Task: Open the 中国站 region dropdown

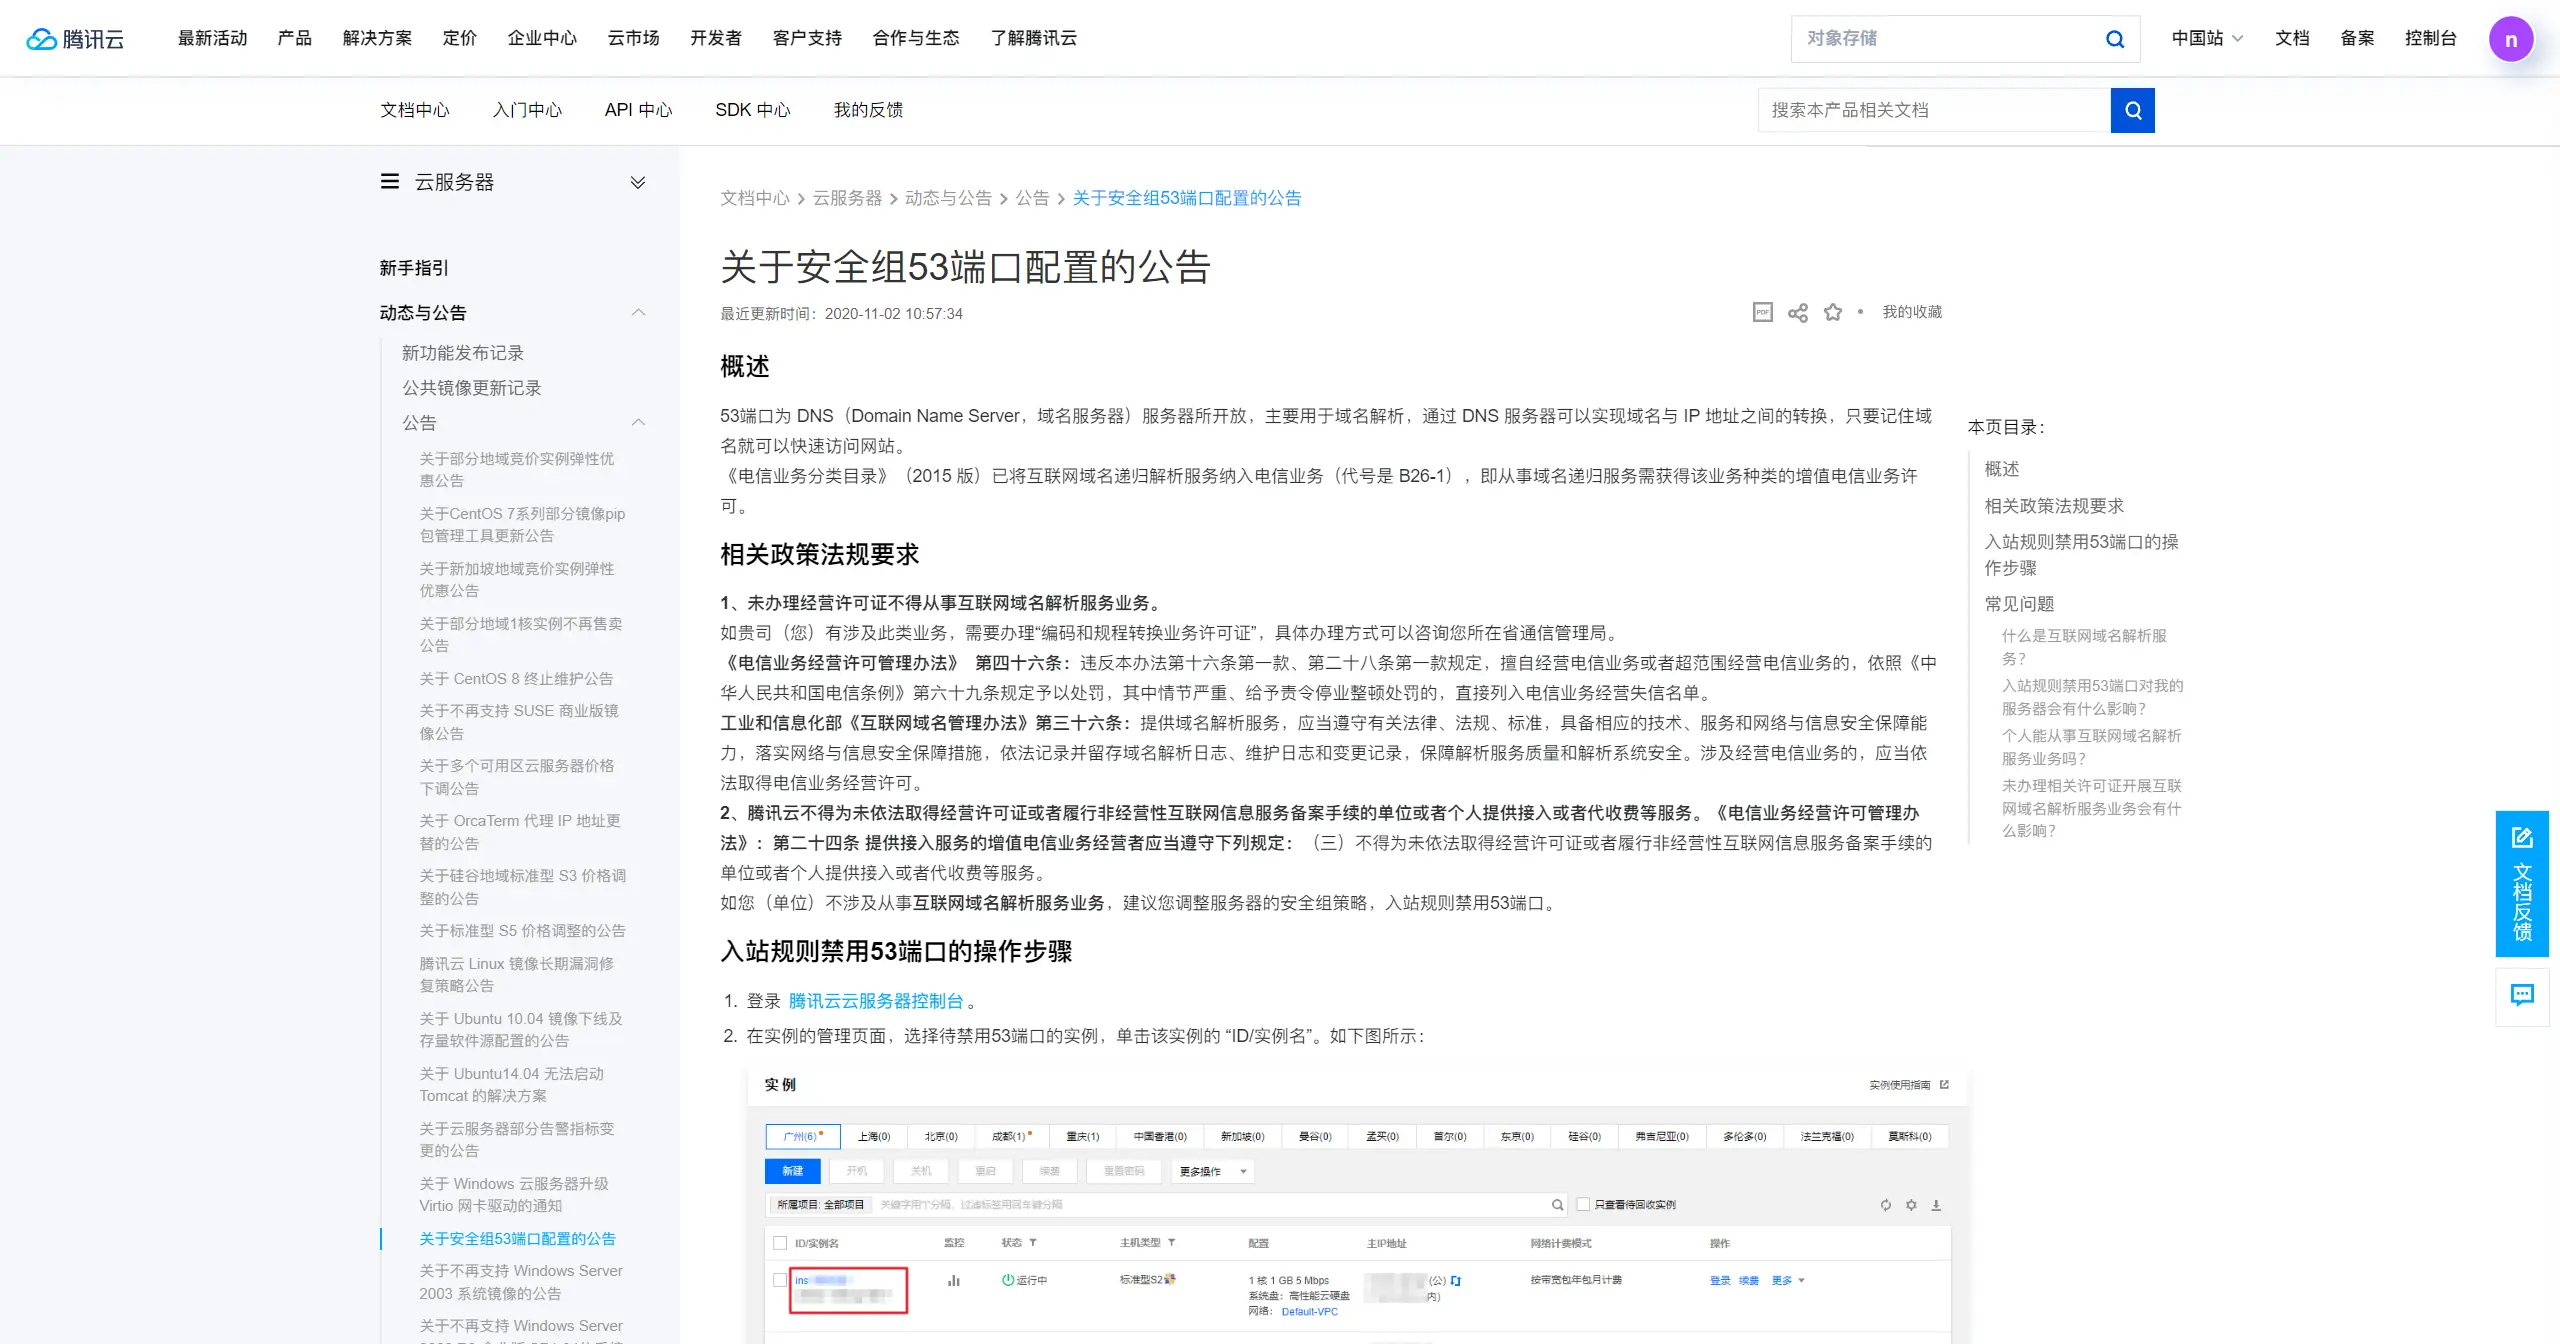Action: click(2207, 38)
